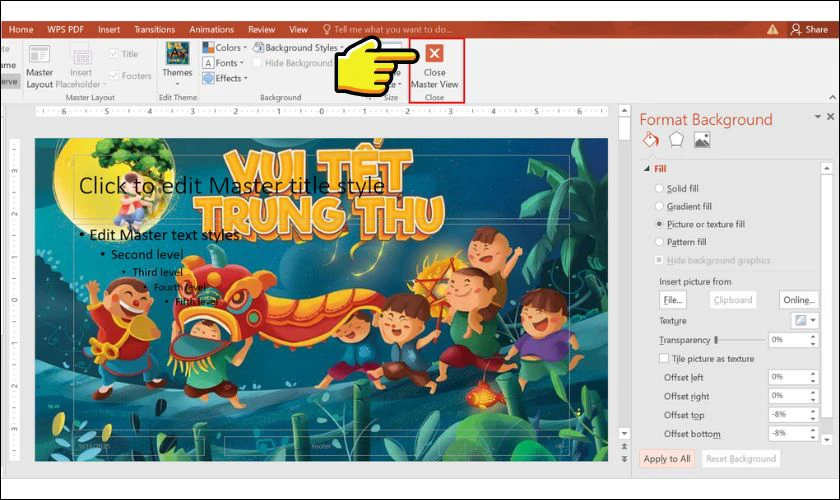
Task: Open the Texture dropdown picker
Action: [x=805, y=320]
